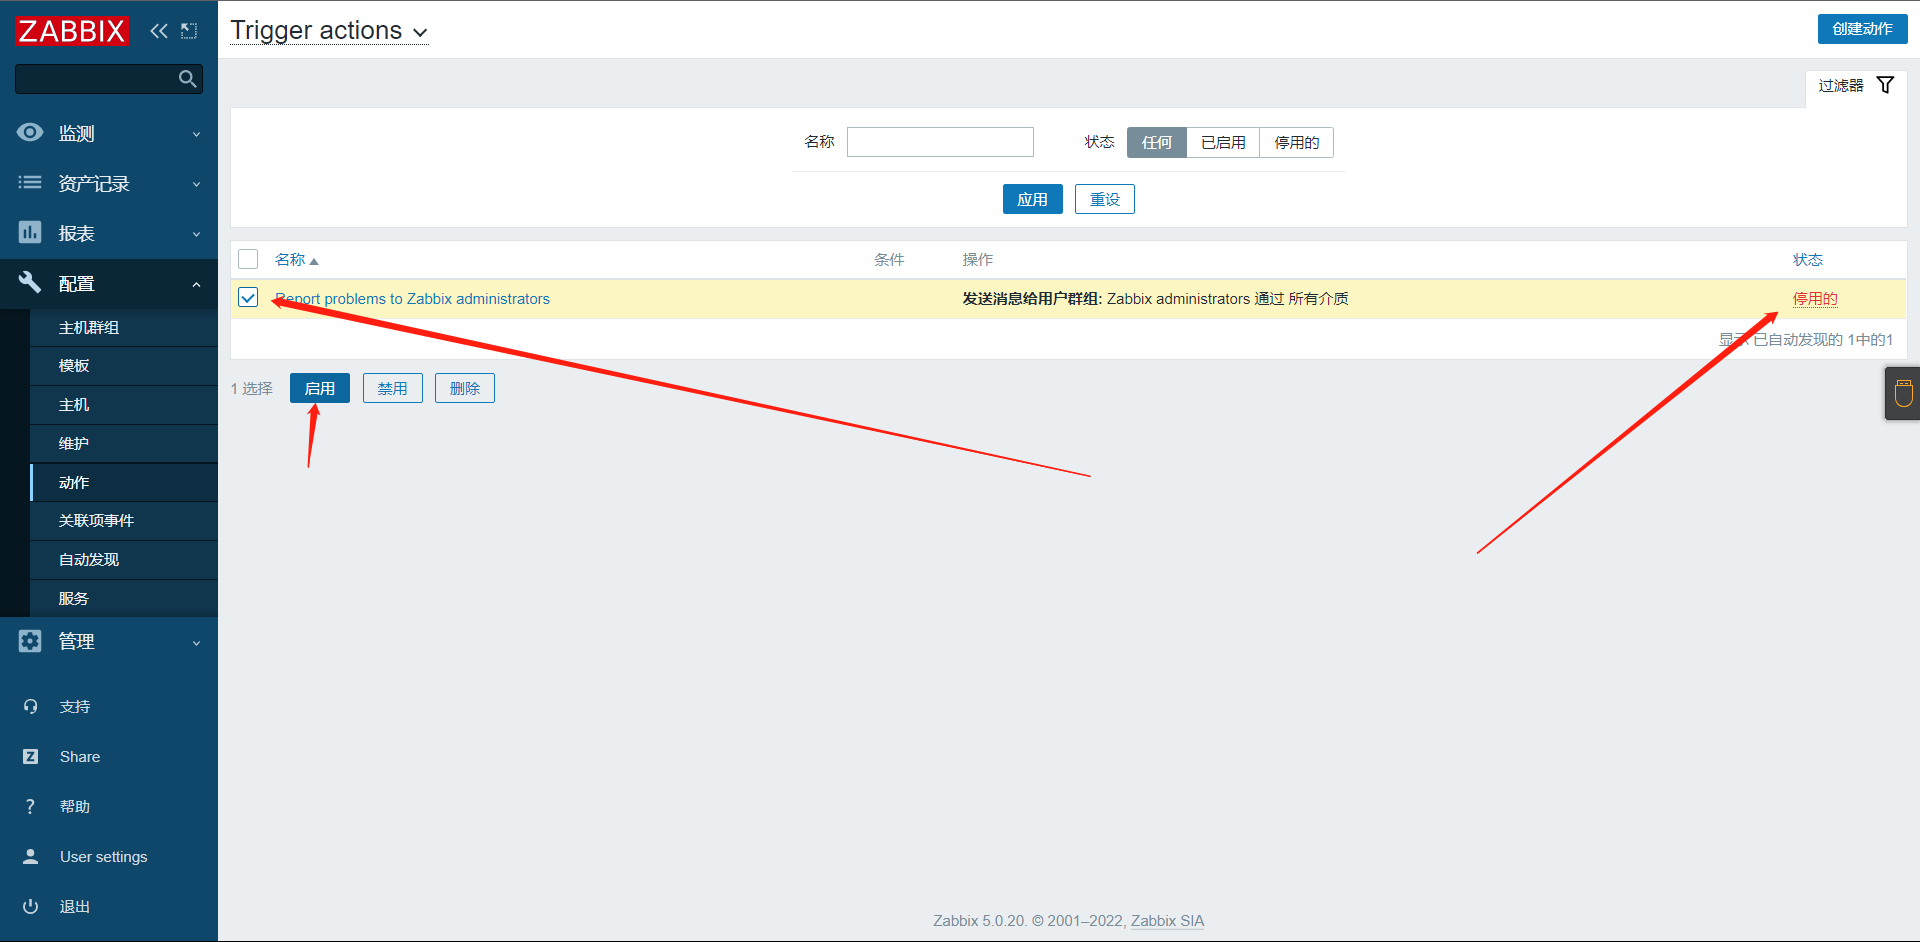The height and width of the screenshot is (942, 1920).
Task: Click the 监测 eye icon
Action: pyautogui.click(x=30, y=133)
